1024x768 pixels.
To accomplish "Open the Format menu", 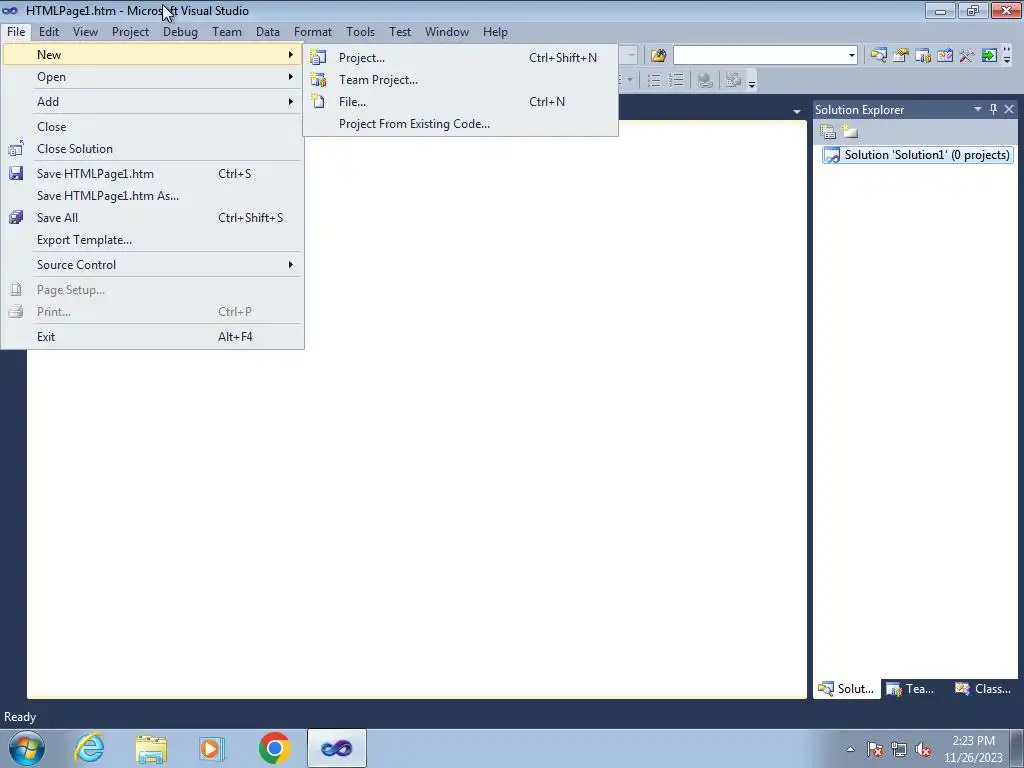I will point(312,31).
